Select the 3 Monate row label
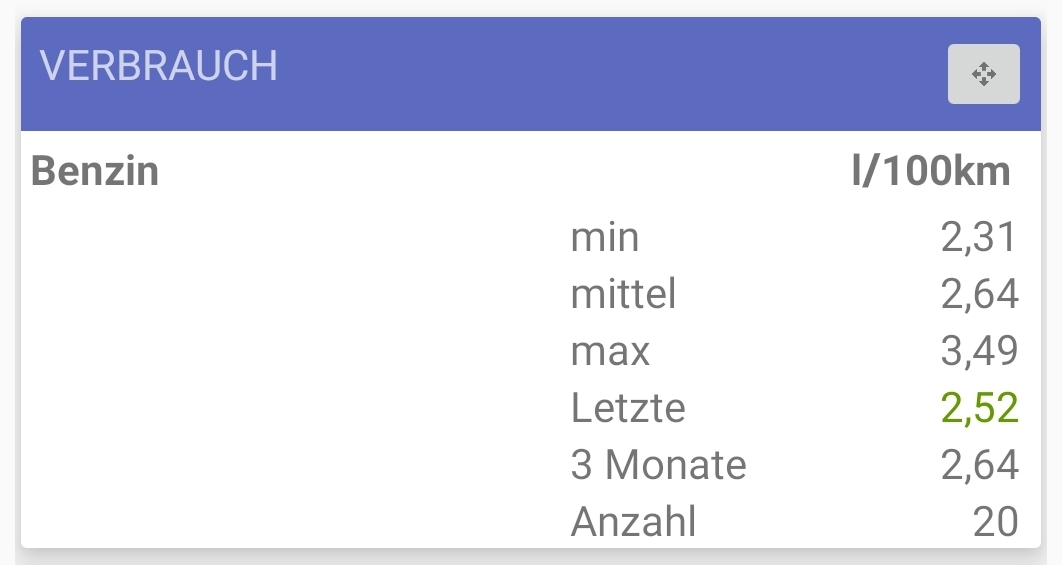The image size is (1062, 565). (x=658, y=465)
